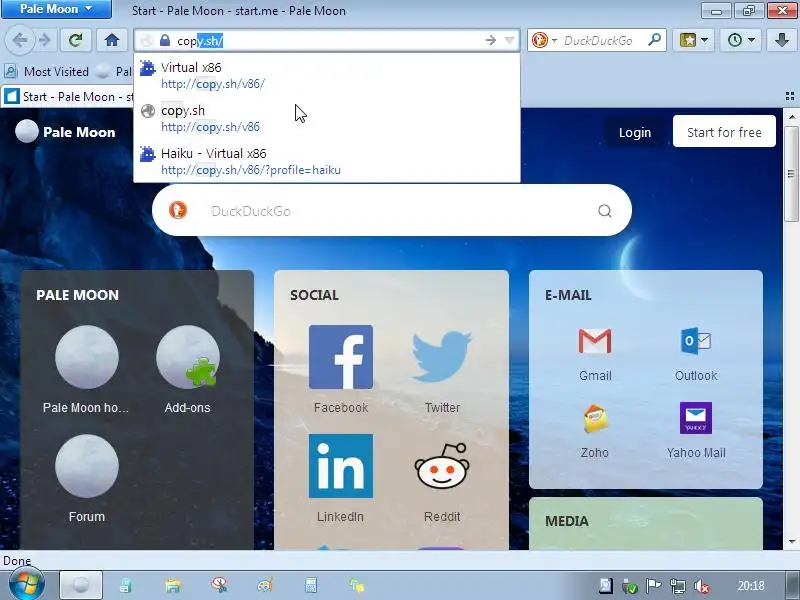Click the PALE MOON widget heading
800x600 pixels.
77,295
